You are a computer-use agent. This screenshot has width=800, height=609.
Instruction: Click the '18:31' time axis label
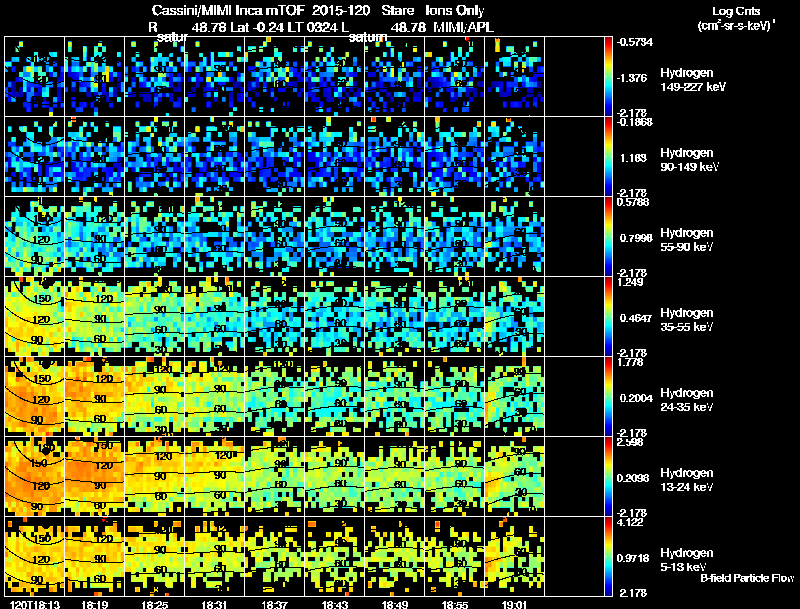pyautogui.click(x=215, y=604)
